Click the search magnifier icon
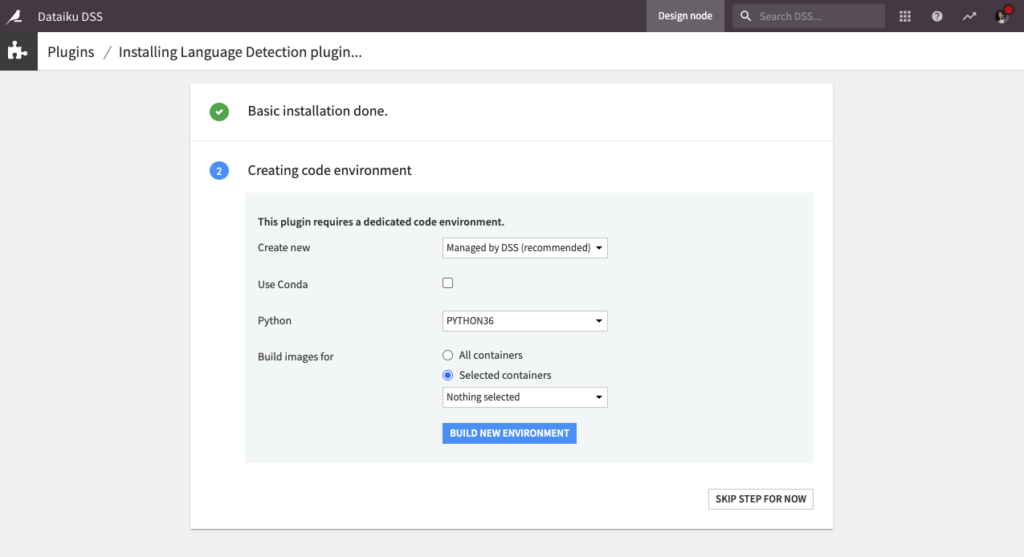This screenshot has height=557, width=1024. 745,16
